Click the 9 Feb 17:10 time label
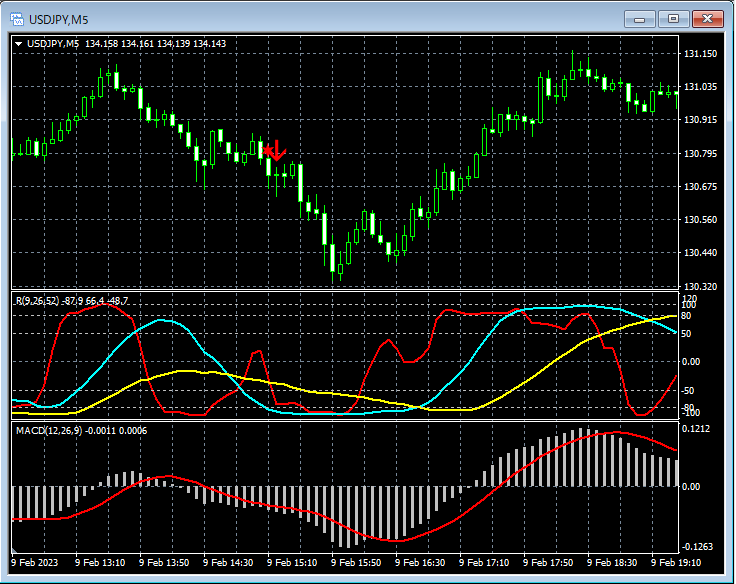The width and height of the screenshot is (736, 584). 483,564
